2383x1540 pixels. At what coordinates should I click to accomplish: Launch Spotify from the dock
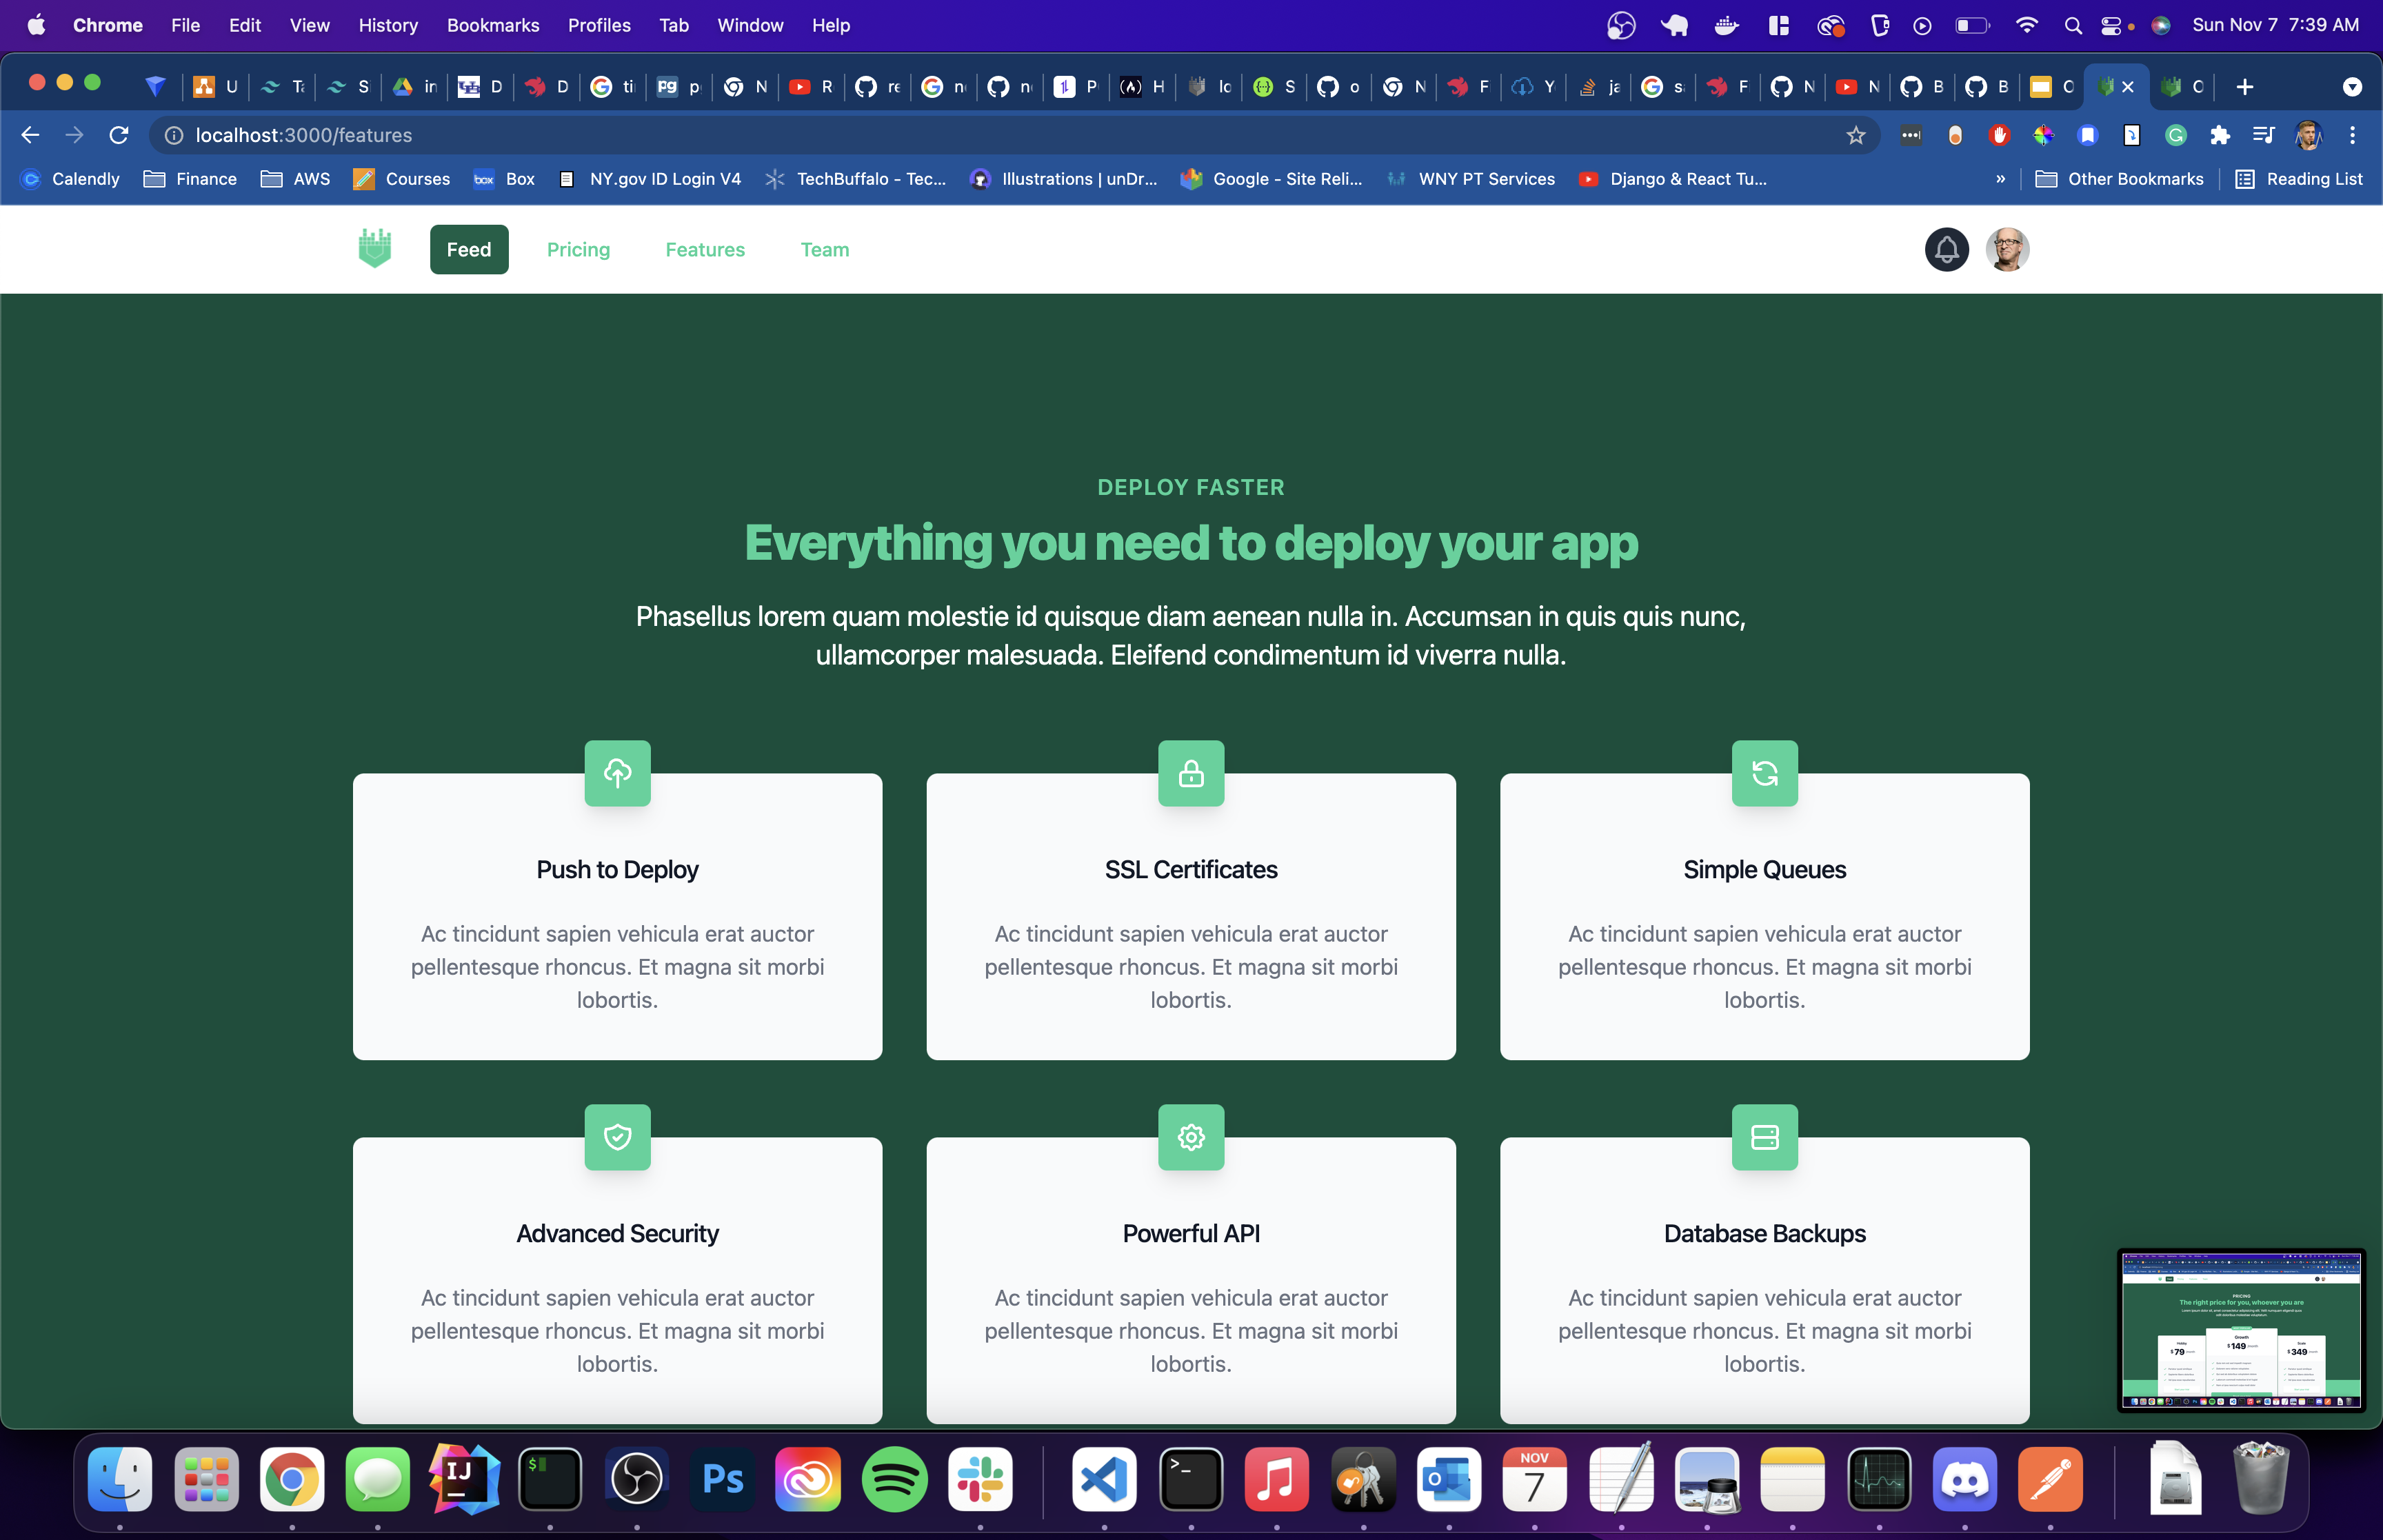(x=894, y=1479)
